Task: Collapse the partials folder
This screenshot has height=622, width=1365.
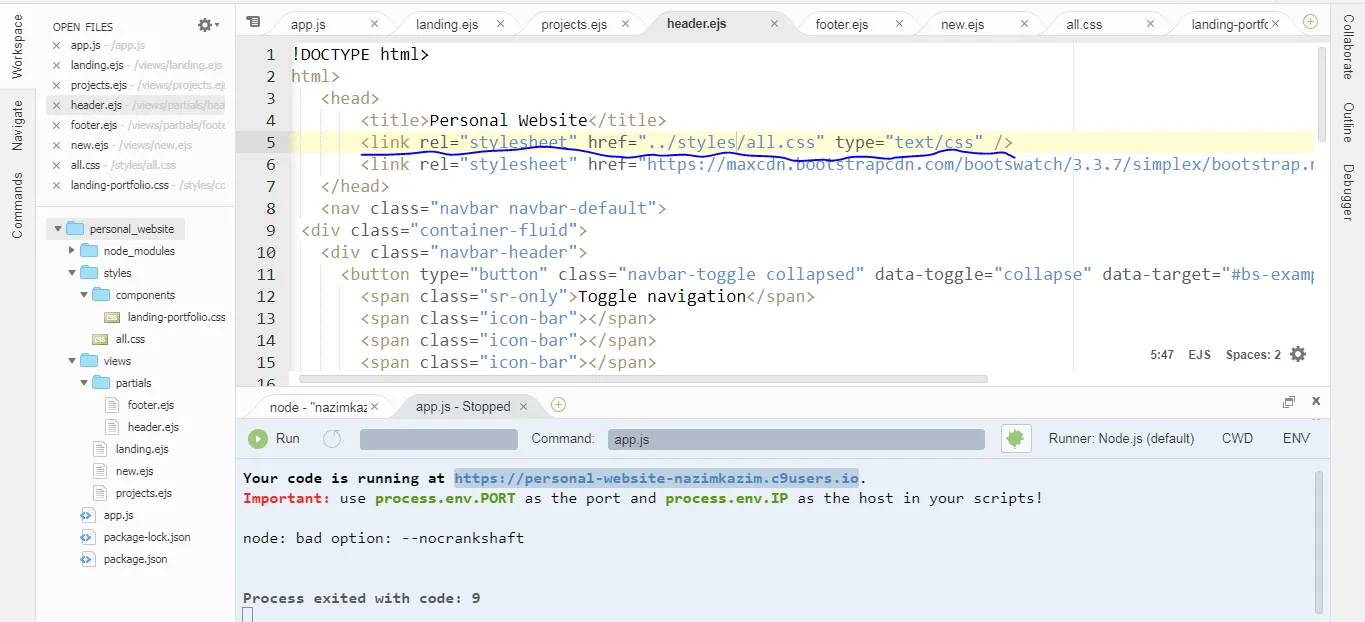Action: (84, 383)
